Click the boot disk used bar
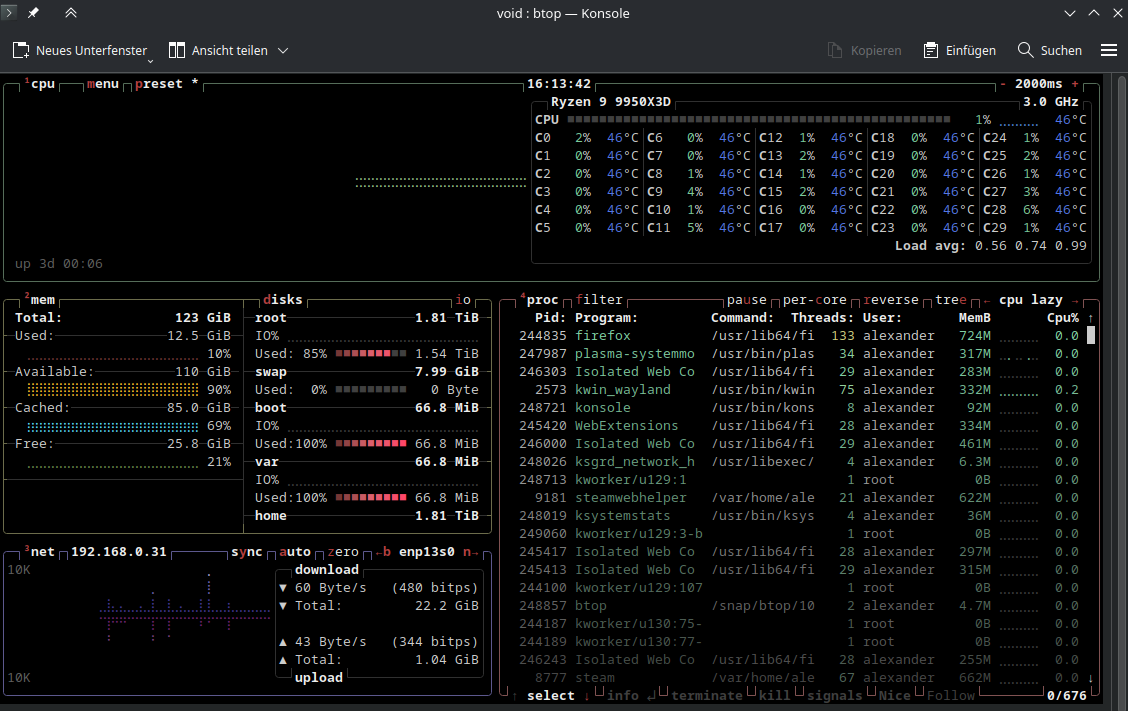Screen dimensions: 1128x711 371,443
